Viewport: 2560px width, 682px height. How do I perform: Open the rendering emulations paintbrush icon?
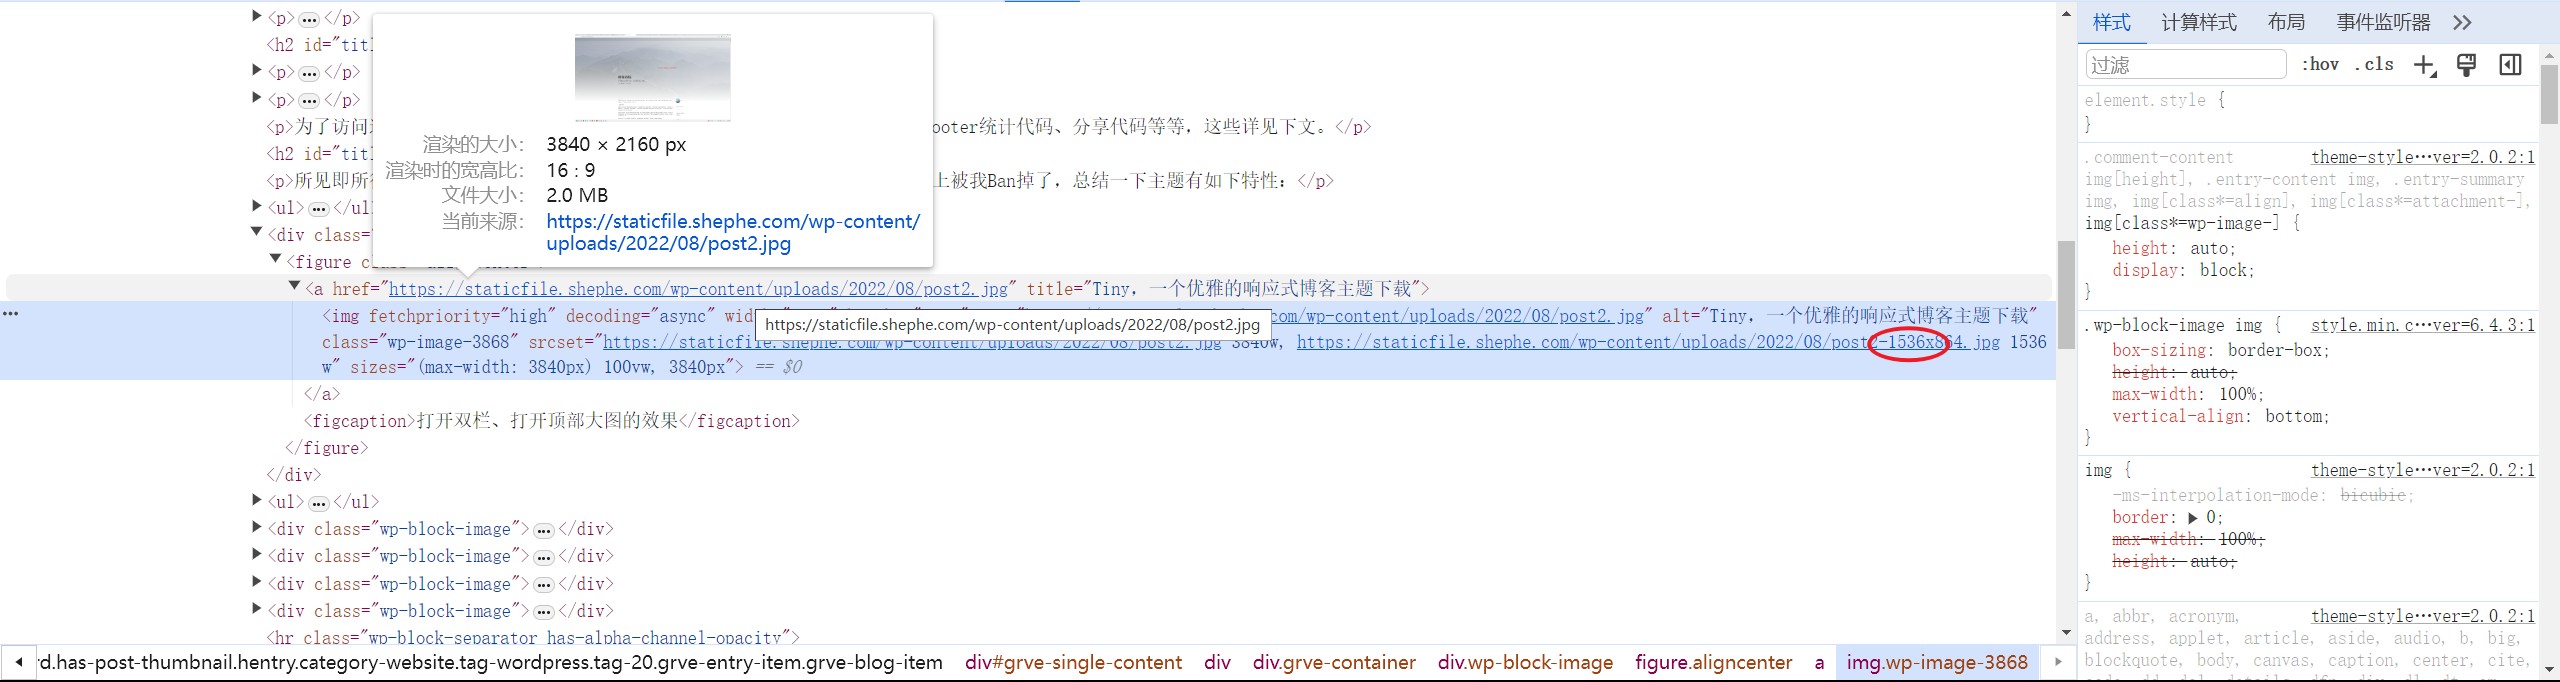(x=2467, y=66)
